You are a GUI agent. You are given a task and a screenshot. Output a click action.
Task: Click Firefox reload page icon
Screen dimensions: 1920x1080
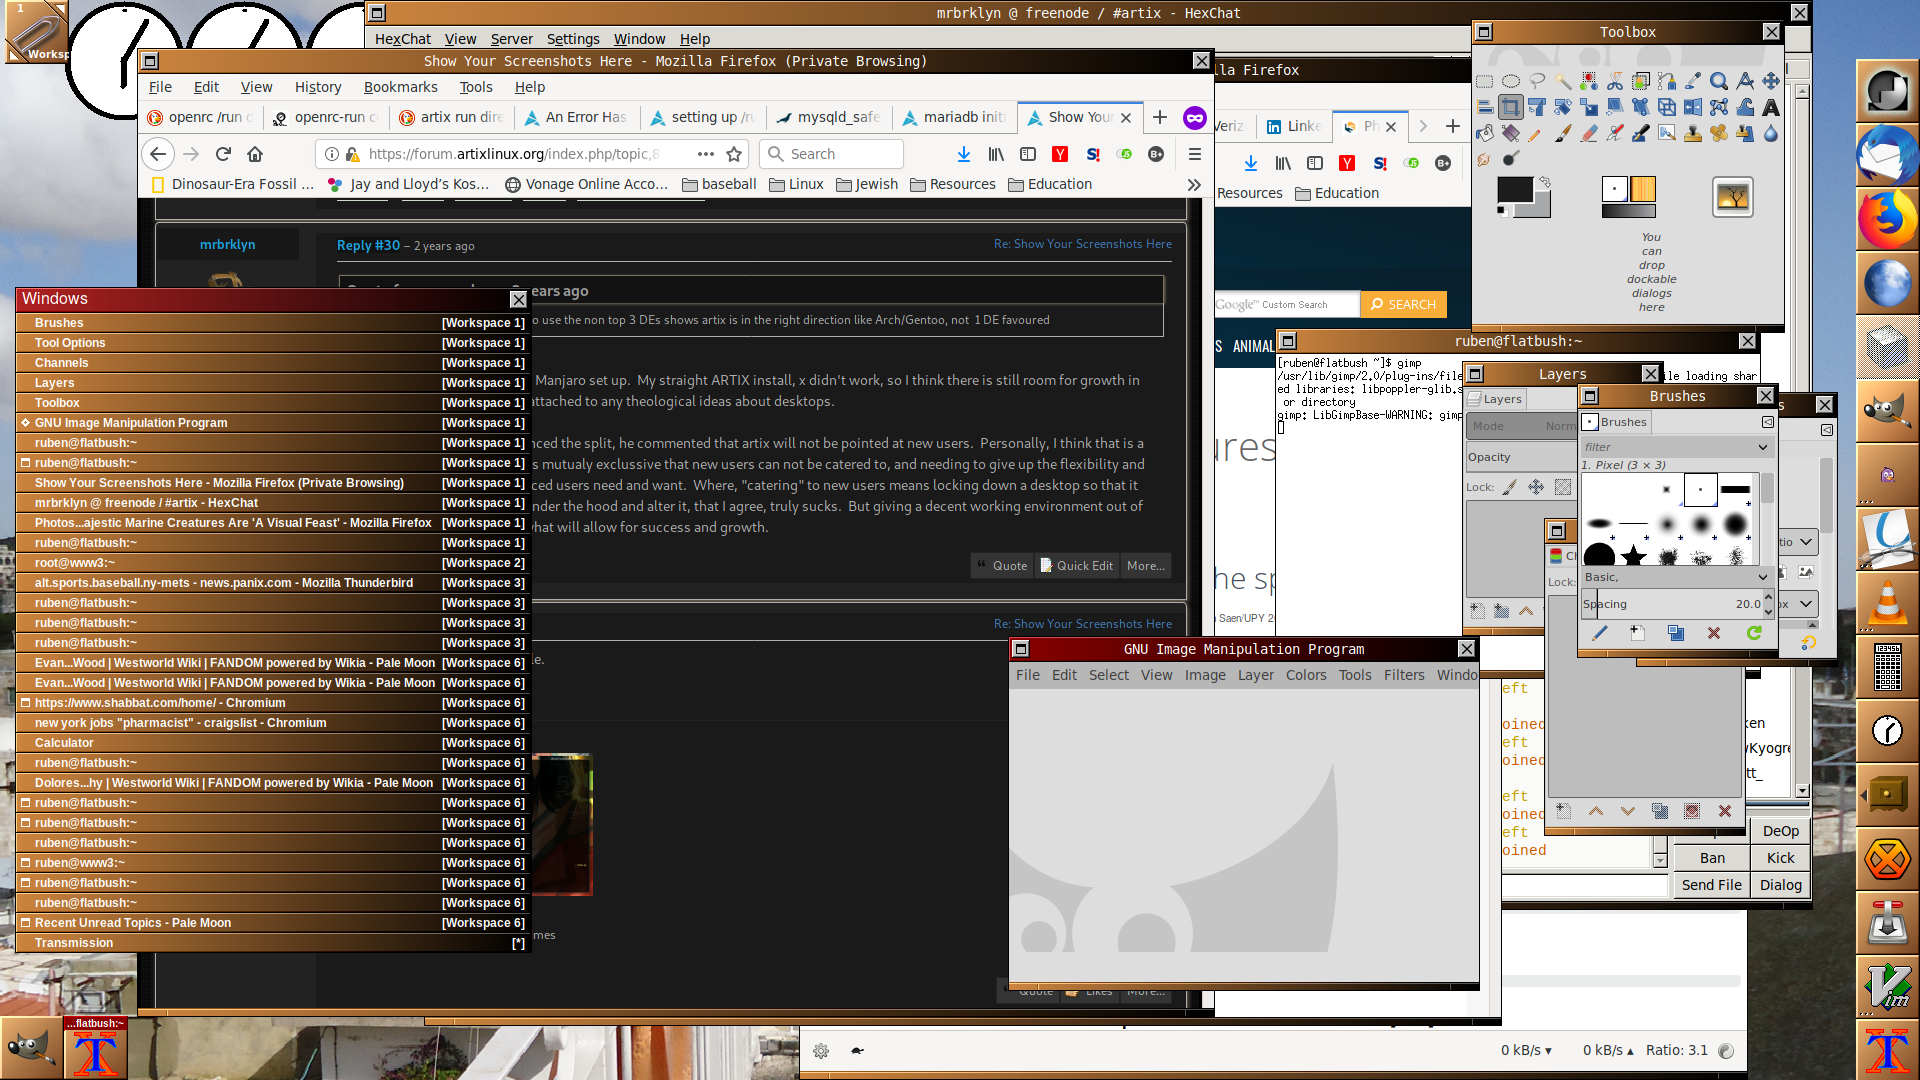coord(223,154)
